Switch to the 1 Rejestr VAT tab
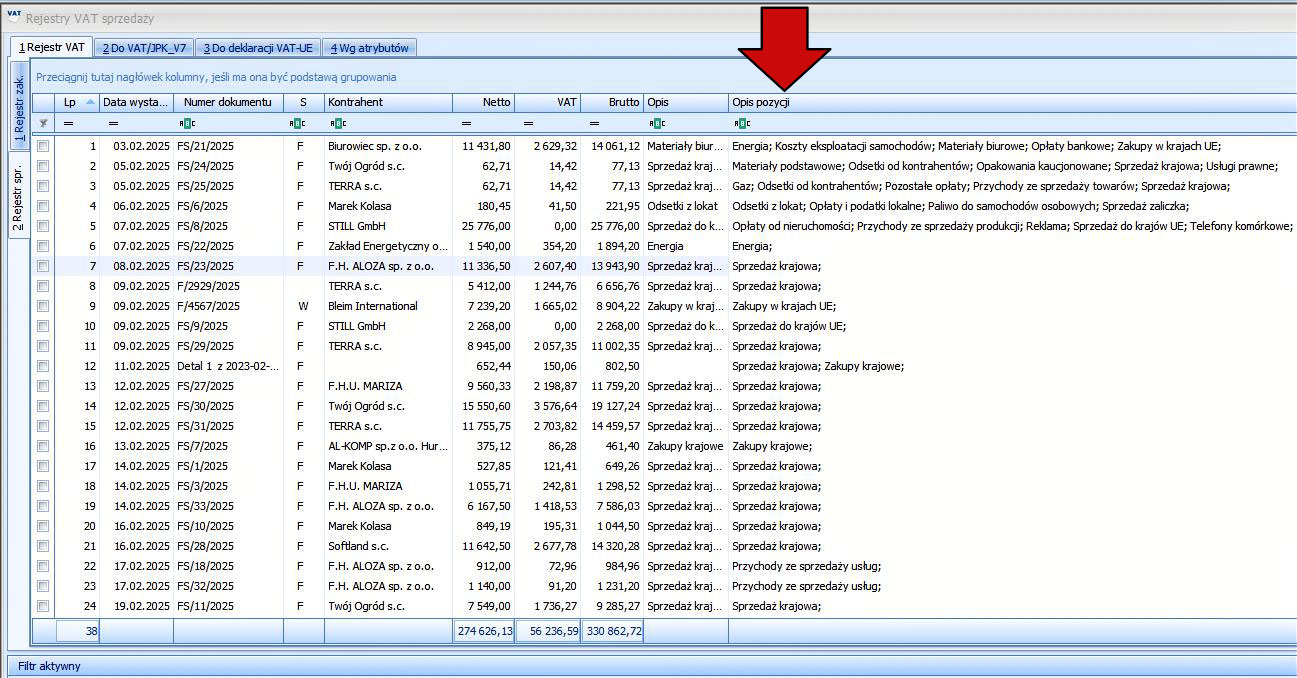 51,47
